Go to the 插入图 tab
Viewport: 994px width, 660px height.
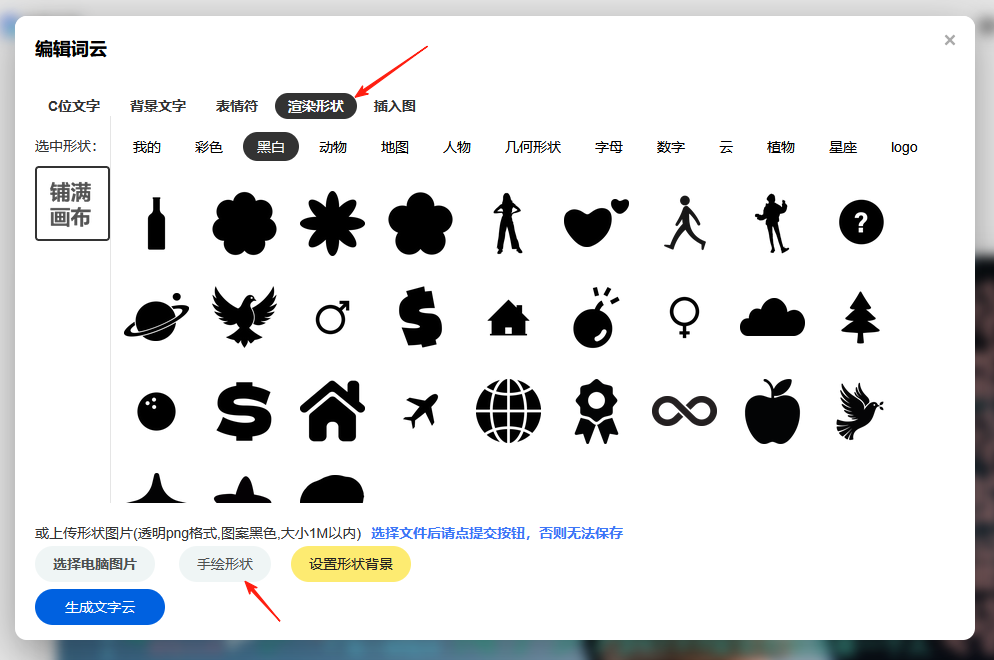[x=394, y=106]
